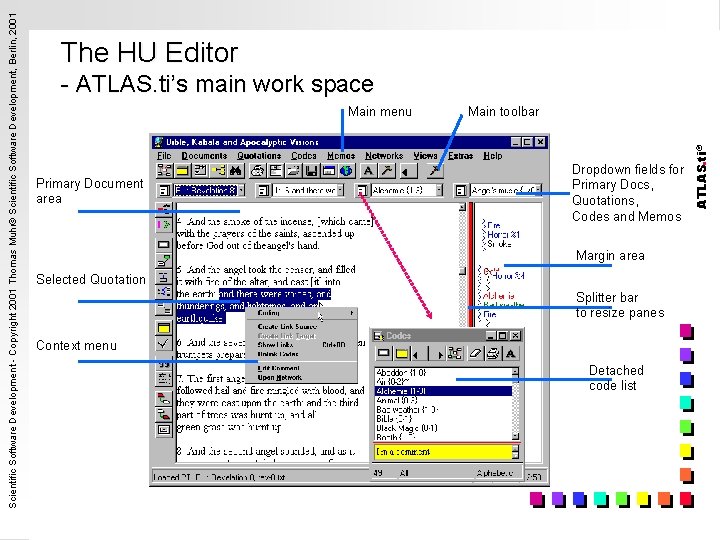Click the red splitter bar beside margin
The image size is (720, 540).
point(471,264)
